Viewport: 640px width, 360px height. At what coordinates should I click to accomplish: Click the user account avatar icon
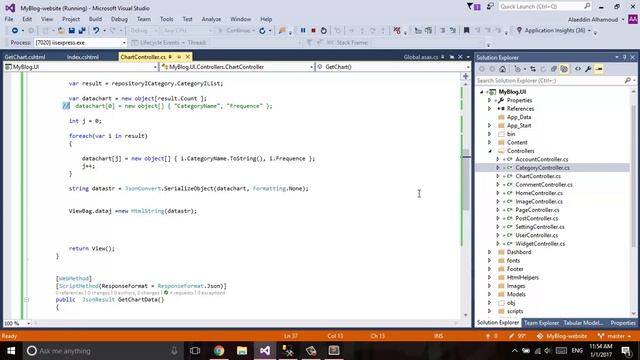point(633,19)
